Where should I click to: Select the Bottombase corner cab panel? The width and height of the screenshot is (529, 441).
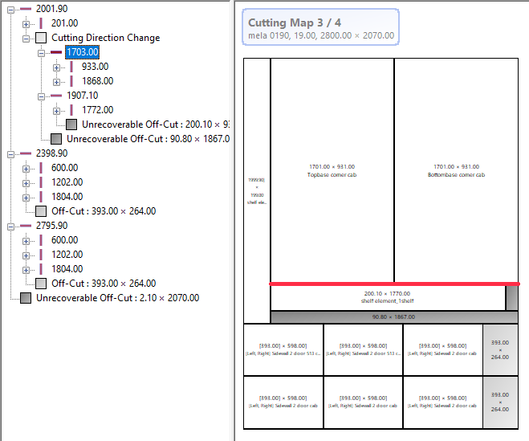point(456,170)
